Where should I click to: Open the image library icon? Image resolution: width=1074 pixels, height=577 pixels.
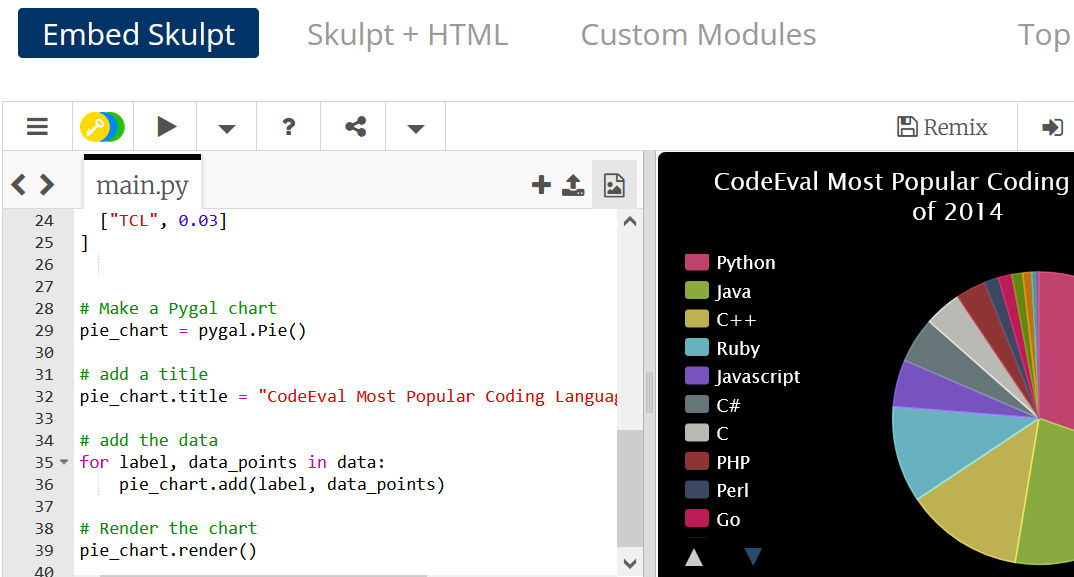click(x=614, y=185)
